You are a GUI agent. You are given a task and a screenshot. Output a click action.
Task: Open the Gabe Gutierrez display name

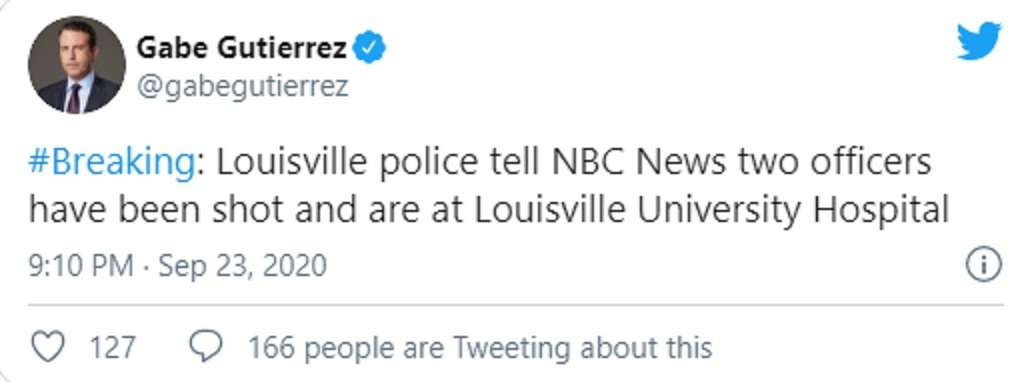coord(241,48)
